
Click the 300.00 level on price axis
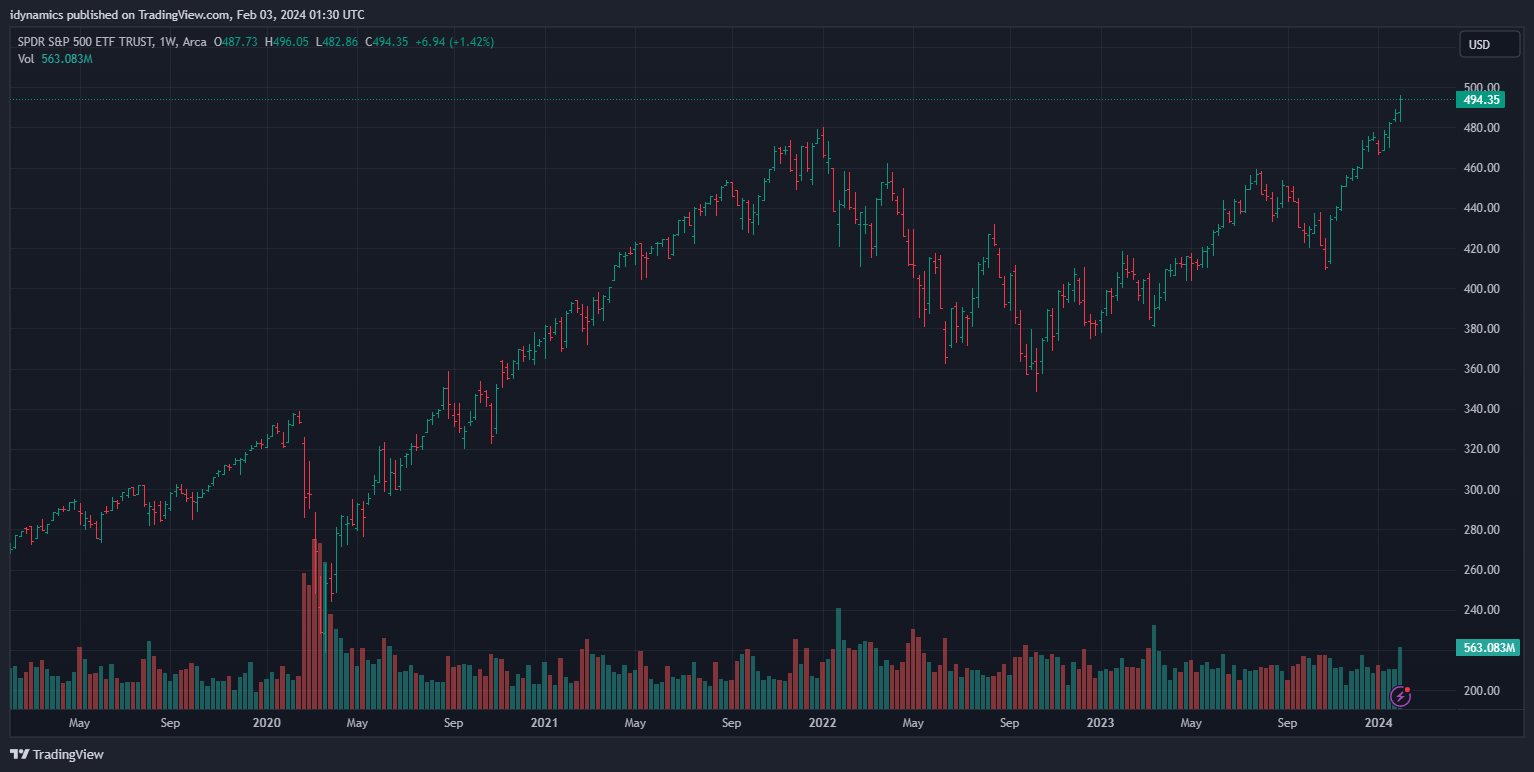[1480, 490]
